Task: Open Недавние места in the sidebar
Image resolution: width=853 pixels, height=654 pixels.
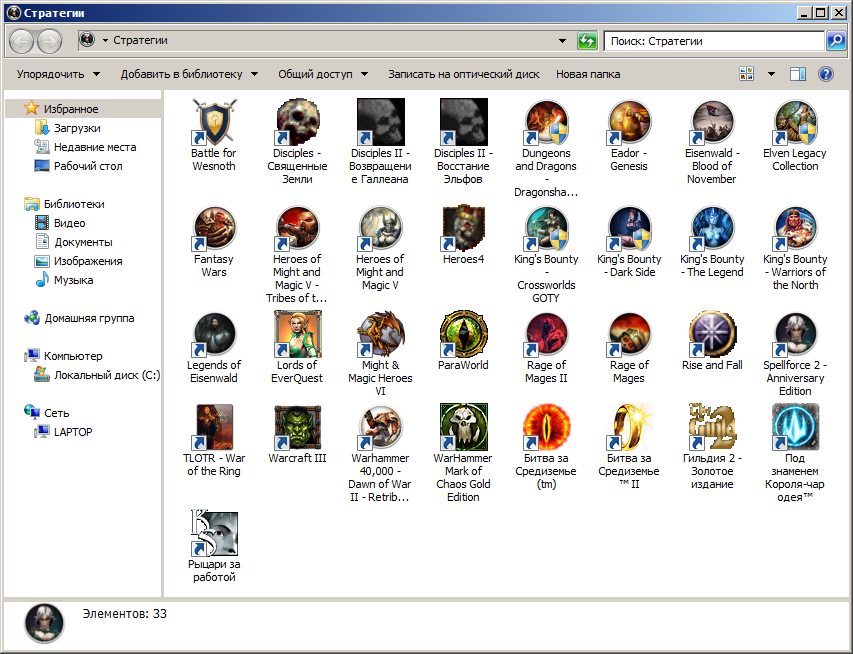Action: click(x=95, y=147)
